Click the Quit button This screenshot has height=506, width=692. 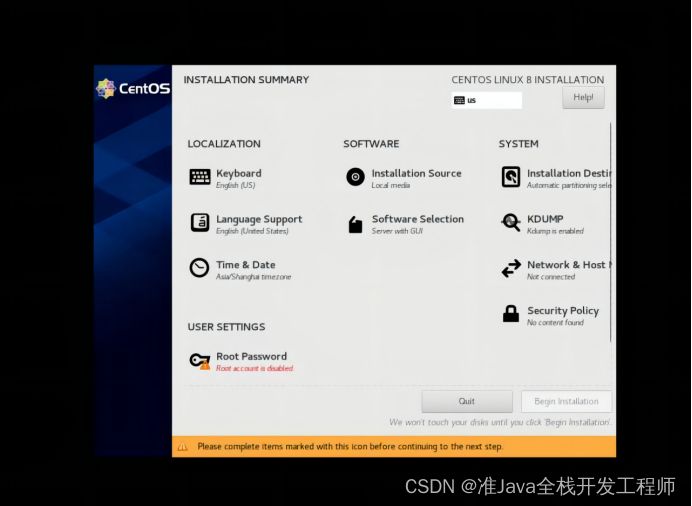pyautogui.click(x=467, y=401)
